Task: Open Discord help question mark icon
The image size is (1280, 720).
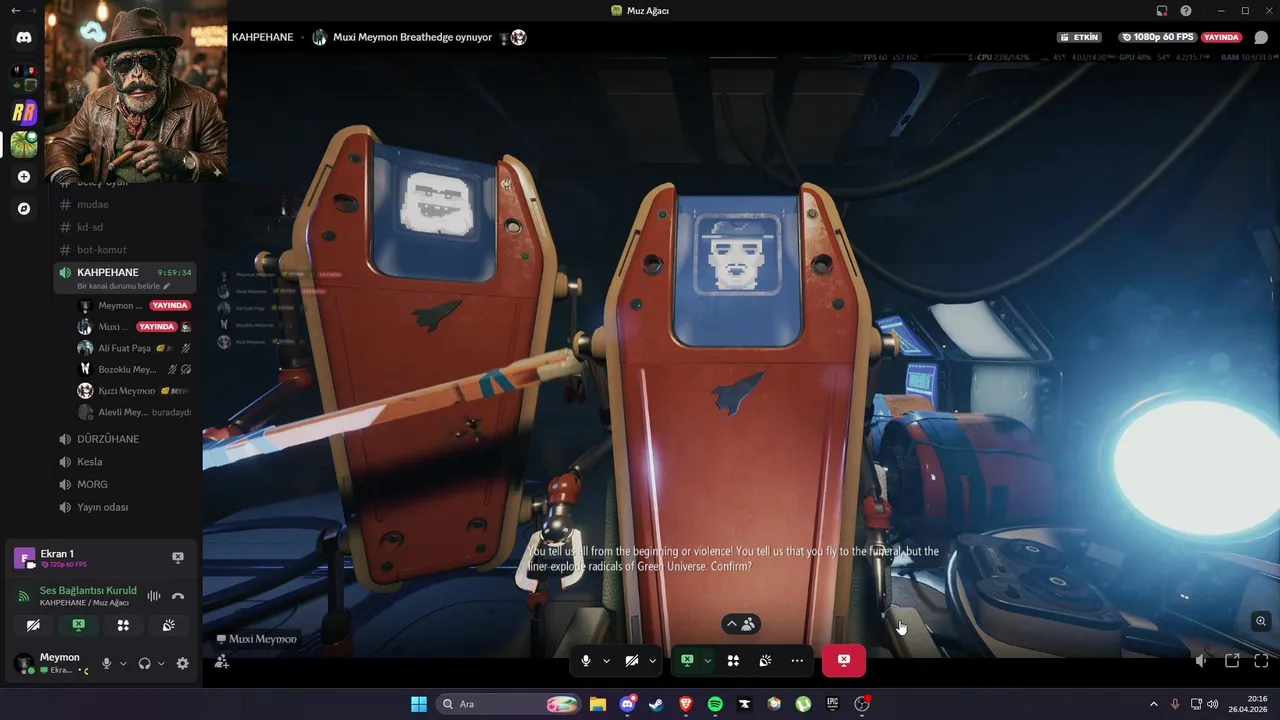Action: tap(1186, 11)
